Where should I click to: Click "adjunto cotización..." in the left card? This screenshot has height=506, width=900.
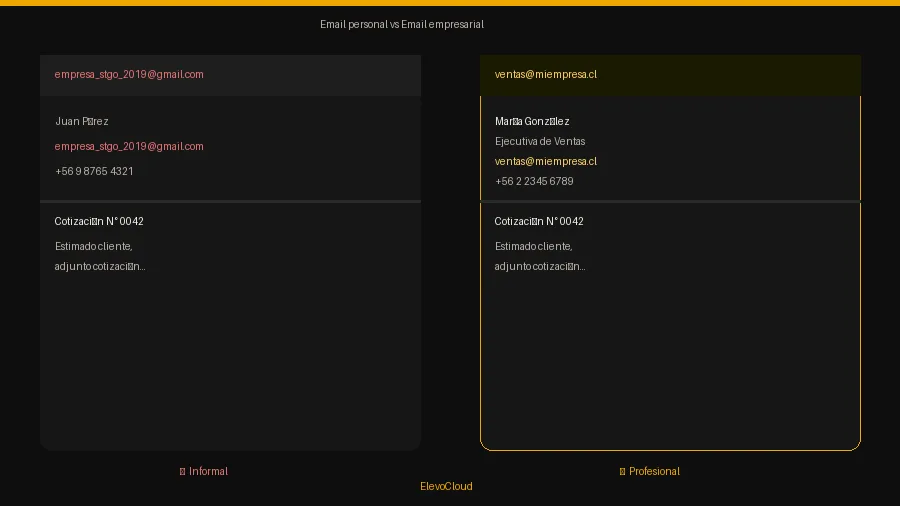click(x=100, y=267)
